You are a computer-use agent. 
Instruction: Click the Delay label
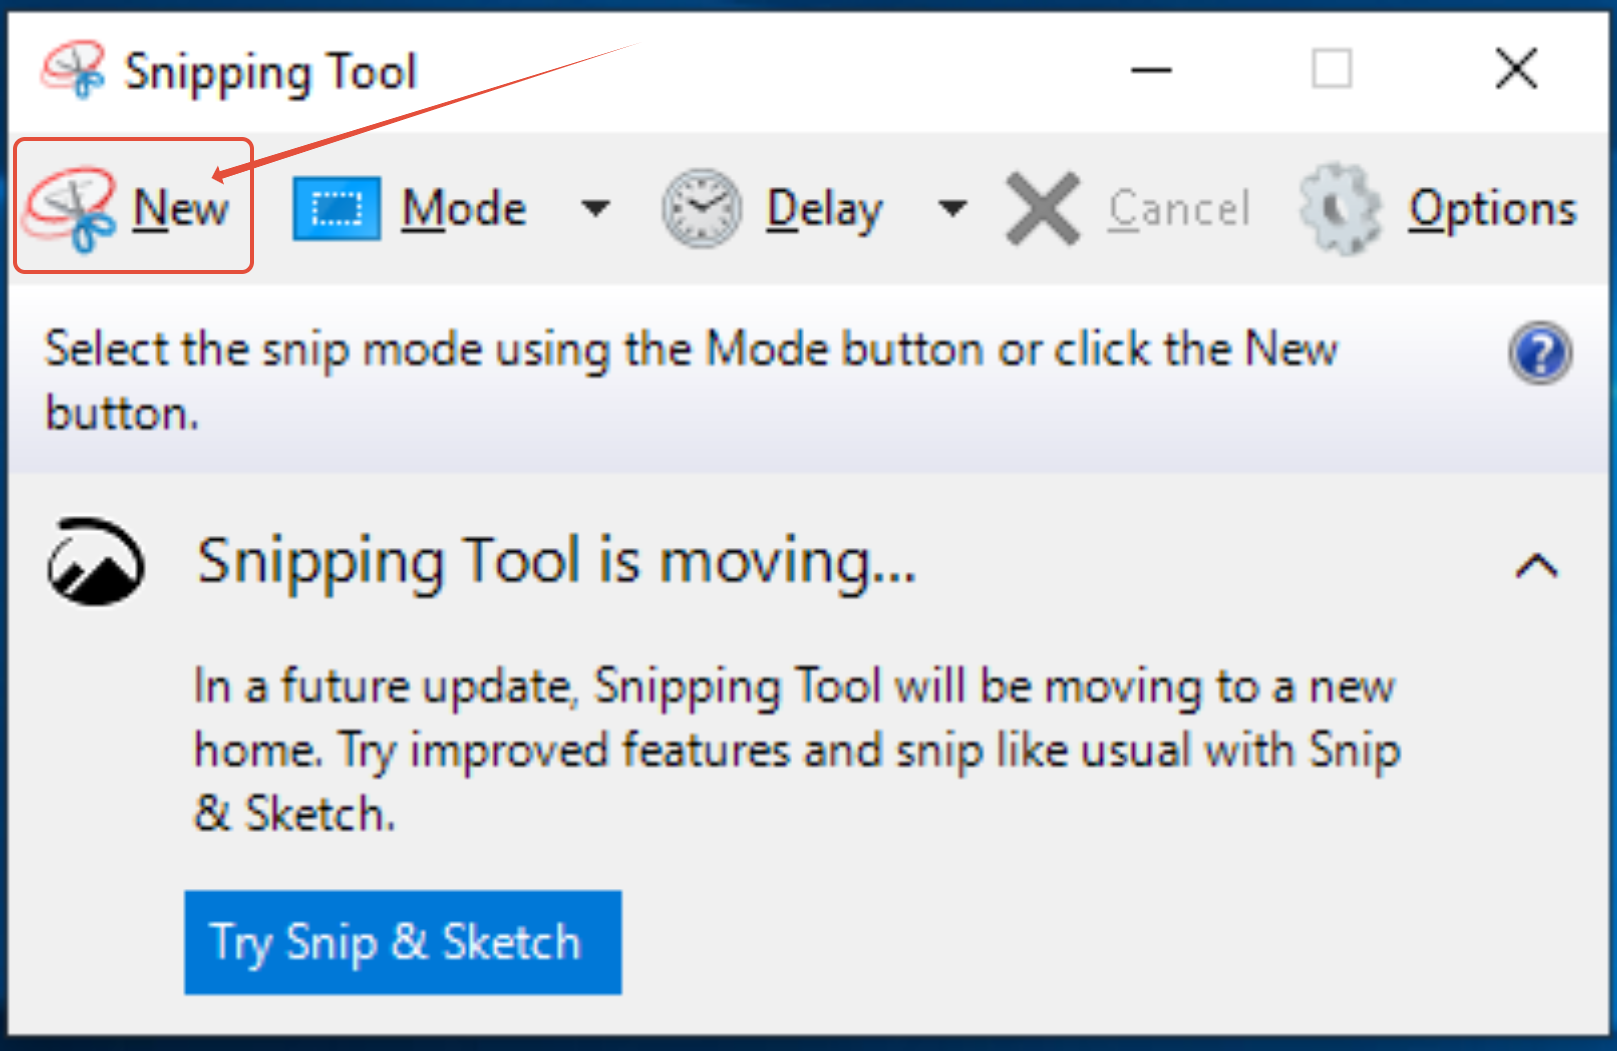pyautogui.click(x=825, y=210)
